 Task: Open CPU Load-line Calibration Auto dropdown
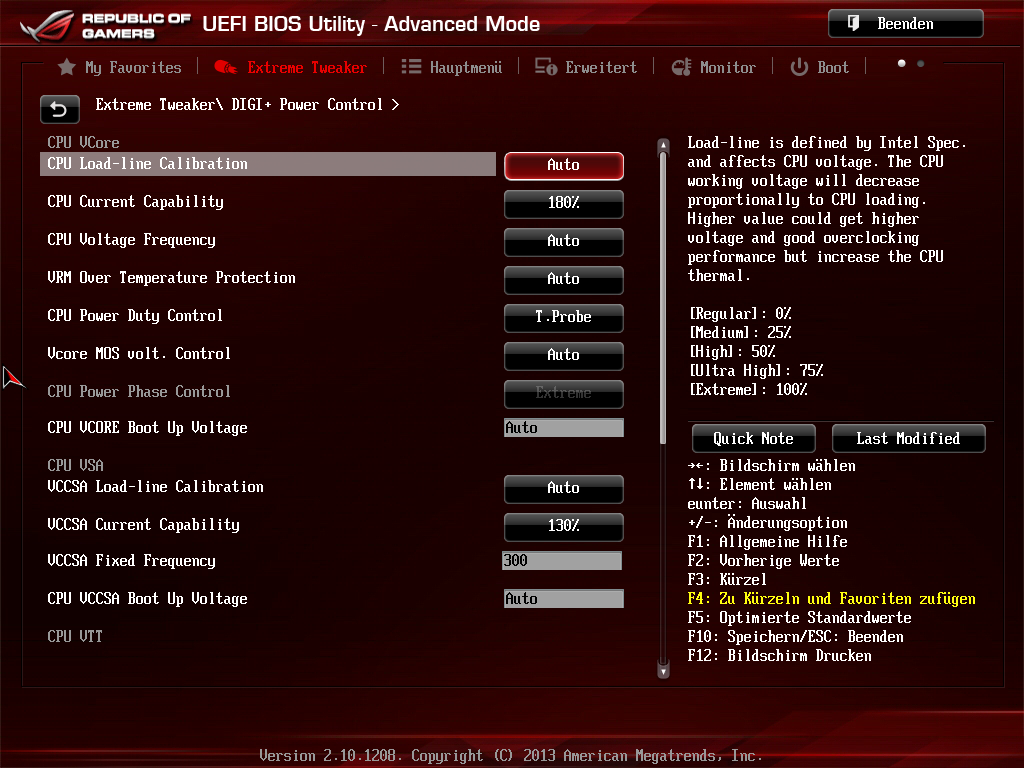[x=563, y=165]
